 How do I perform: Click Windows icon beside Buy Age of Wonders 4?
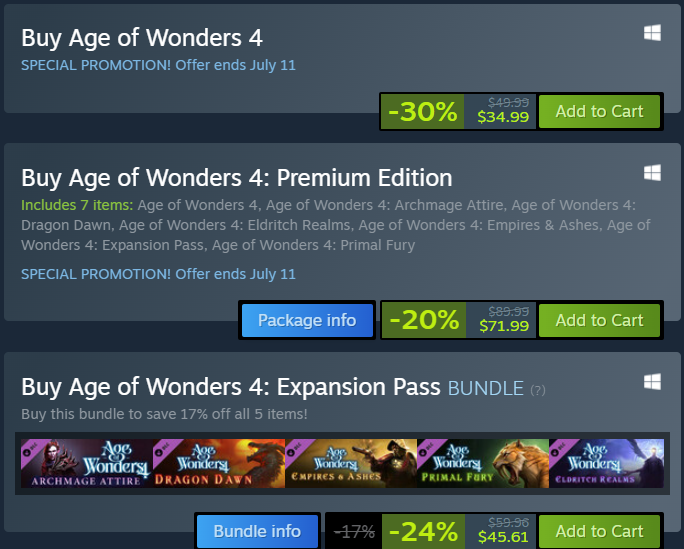coord(652,34)
